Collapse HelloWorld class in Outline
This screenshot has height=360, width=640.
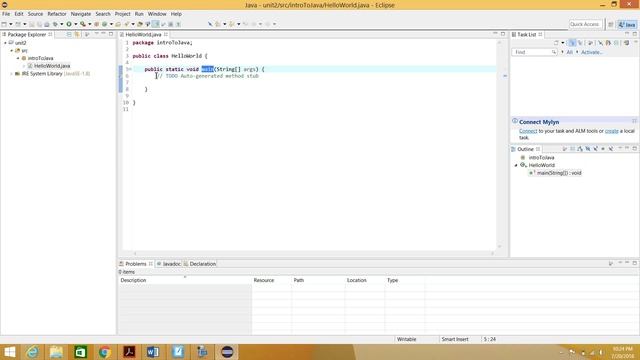pyautogui.click(x=516, y=165)
